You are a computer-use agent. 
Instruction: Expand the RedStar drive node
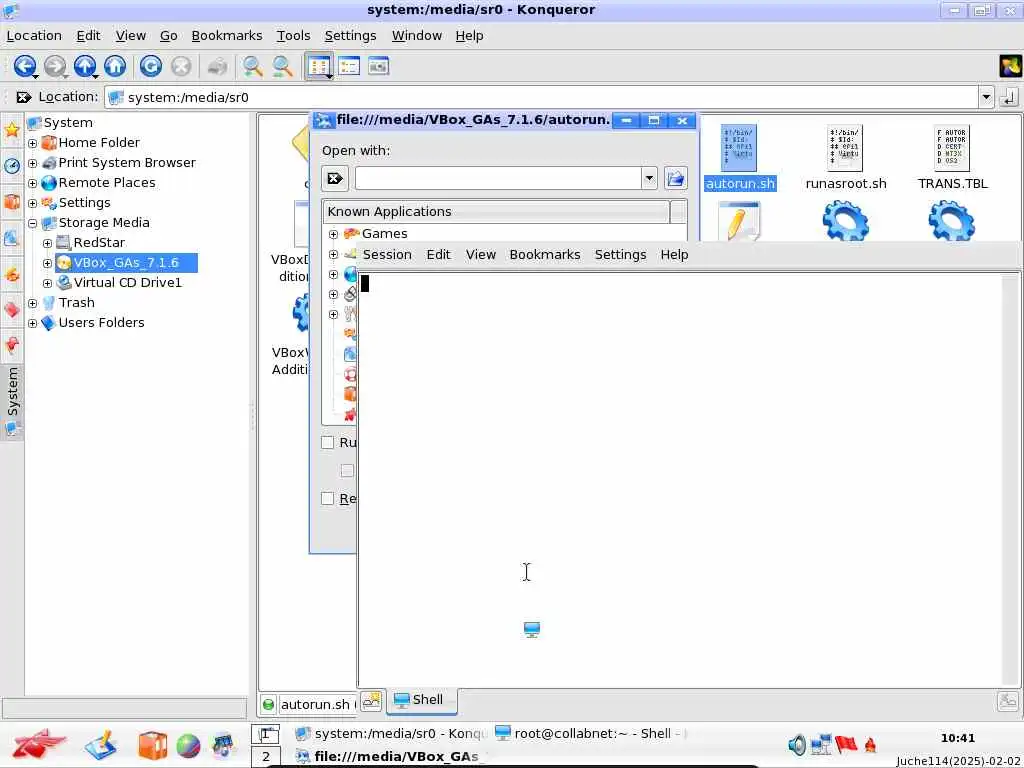(47, 243)
